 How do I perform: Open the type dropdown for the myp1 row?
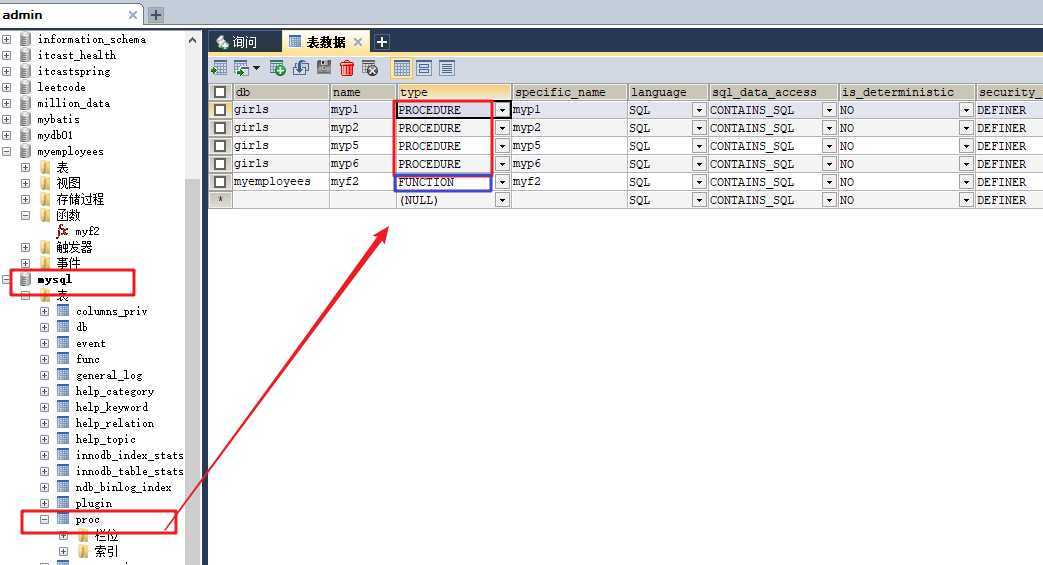[x=502, y=110]
